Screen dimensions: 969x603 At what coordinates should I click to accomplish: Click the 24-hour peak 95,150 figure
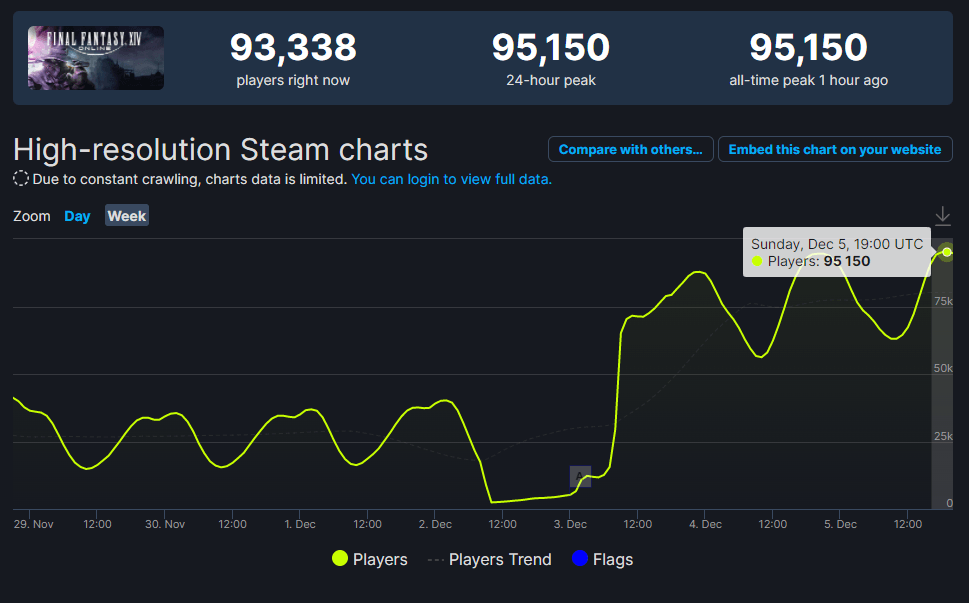click(551, 47)
